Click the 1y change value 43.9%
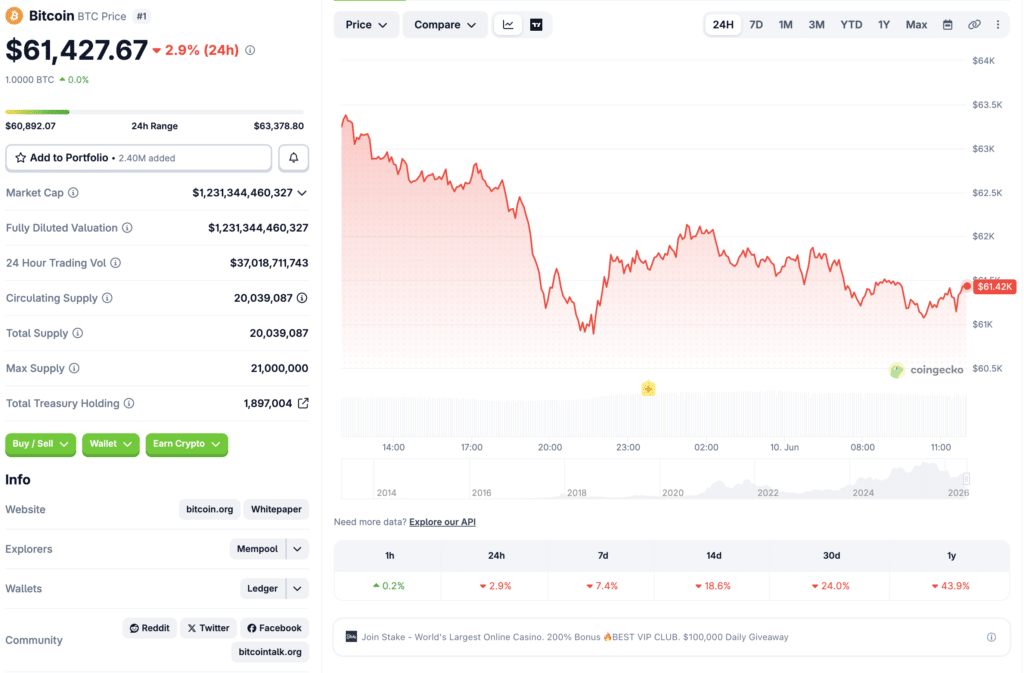 (x=951, y=586)
